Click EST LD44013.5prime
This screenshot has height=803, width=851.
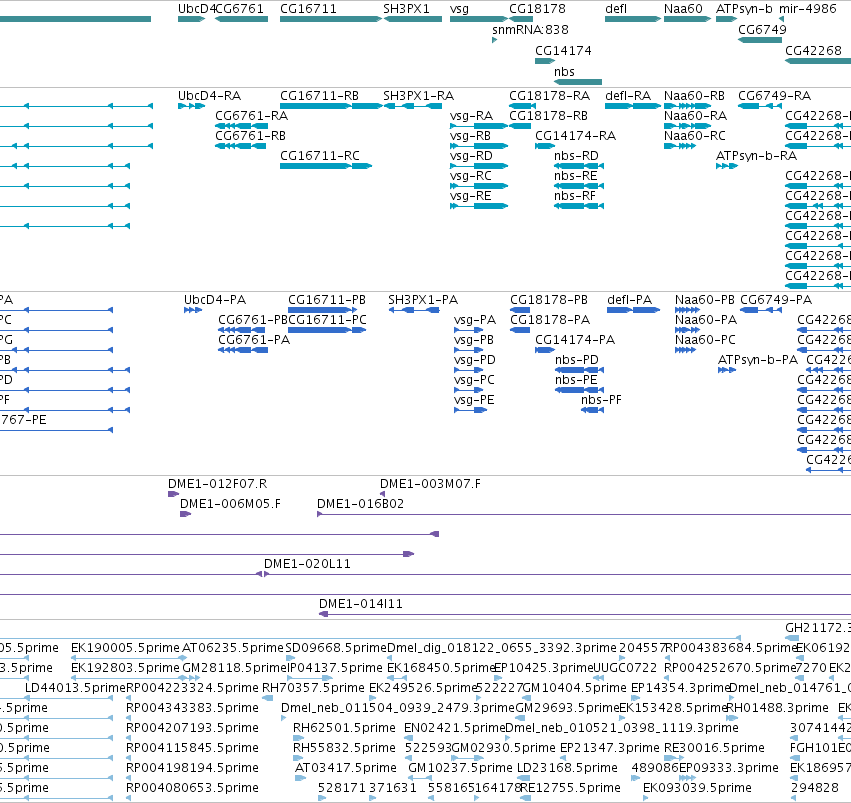[75, 688]
